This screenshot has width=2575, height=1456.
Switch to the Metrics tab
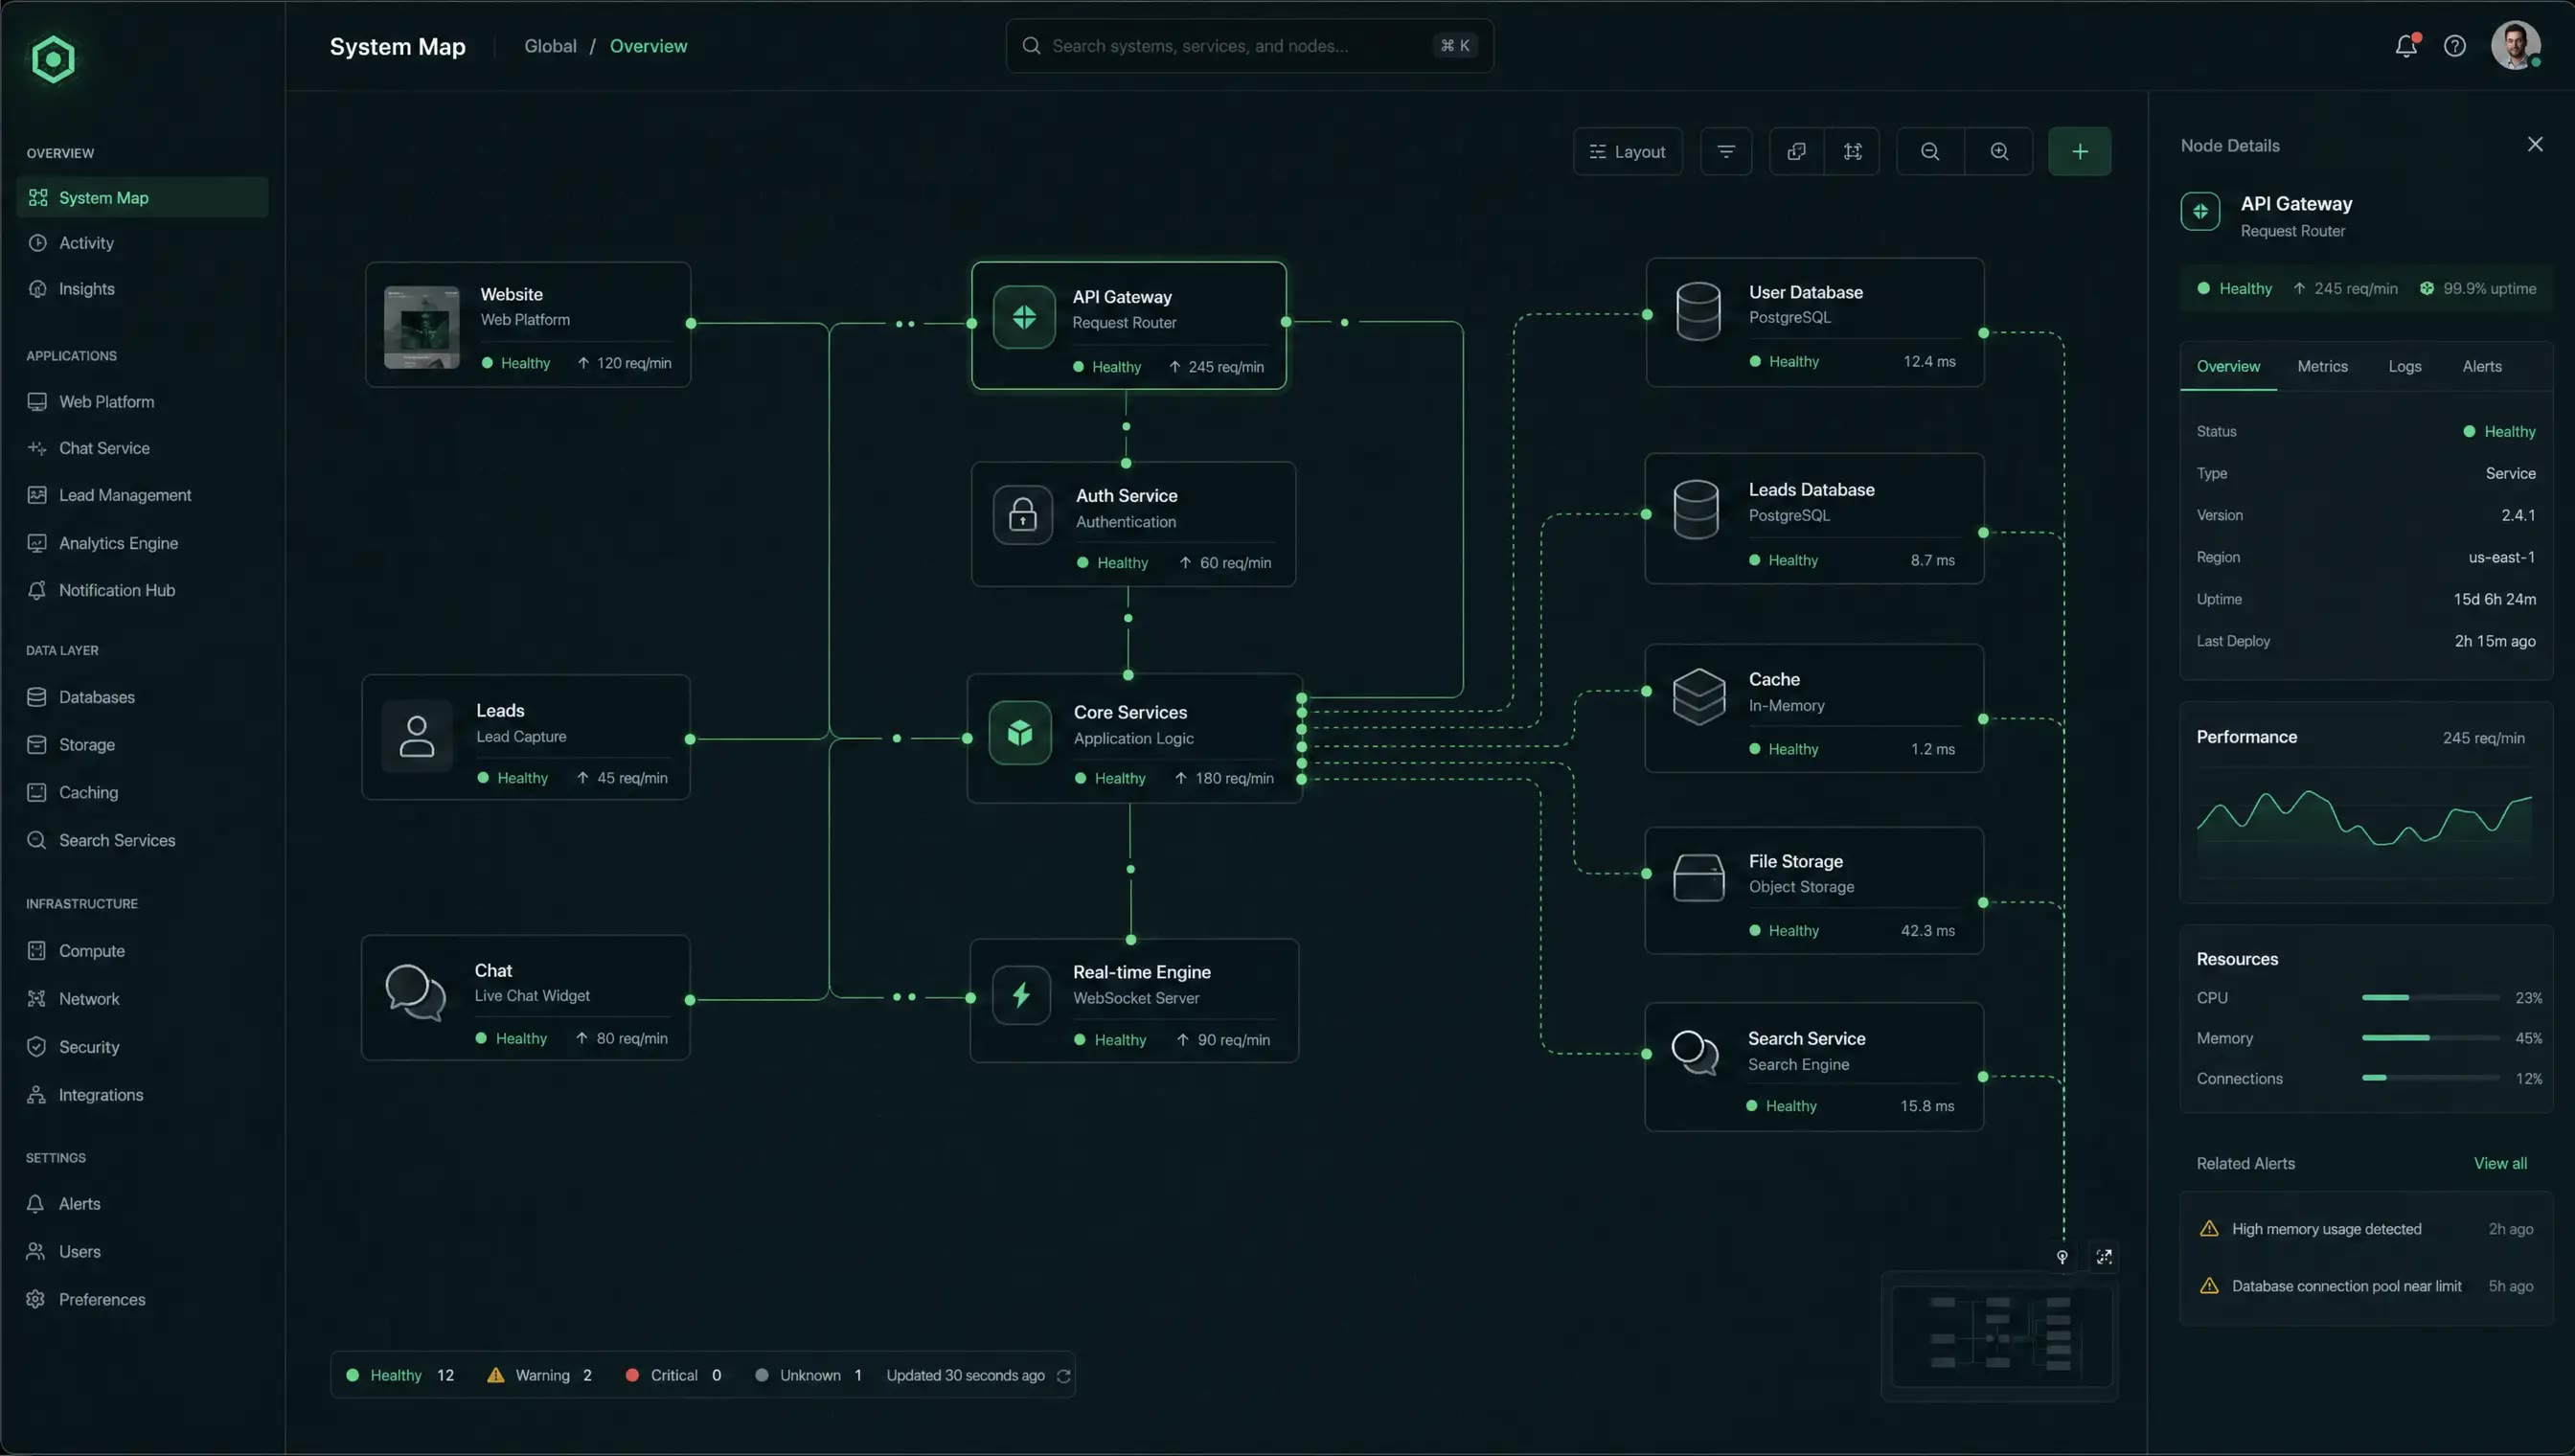coord(2322,367)
